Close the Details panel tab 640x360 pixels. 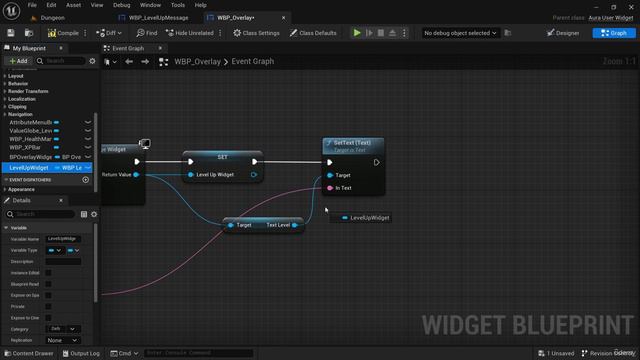tap(61, 200)
